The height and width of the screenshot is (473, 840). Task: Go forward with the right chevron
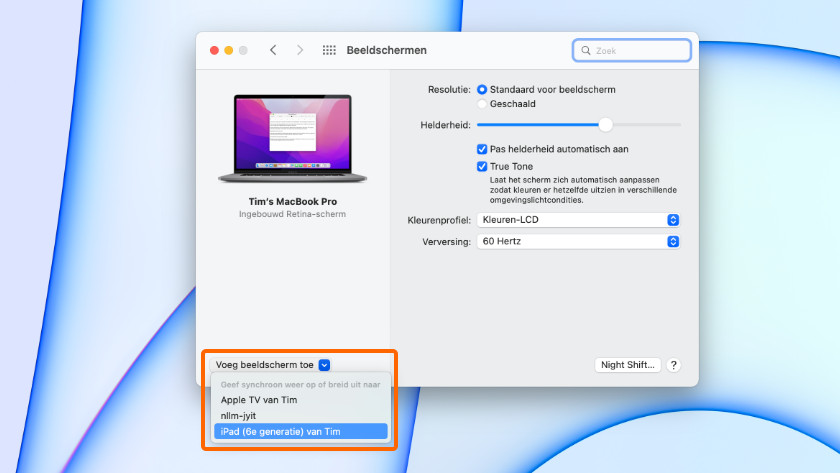point(300,50)
